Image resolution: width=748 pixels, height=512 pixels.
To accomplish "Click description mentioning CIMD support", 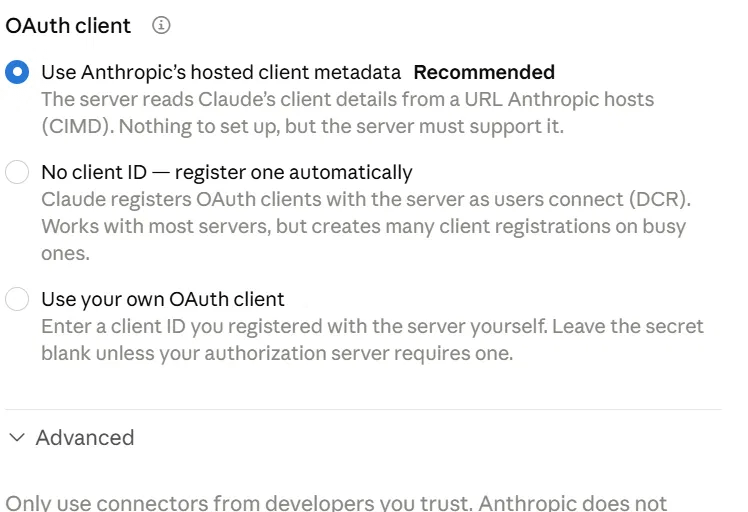I will tap(347, 113).
